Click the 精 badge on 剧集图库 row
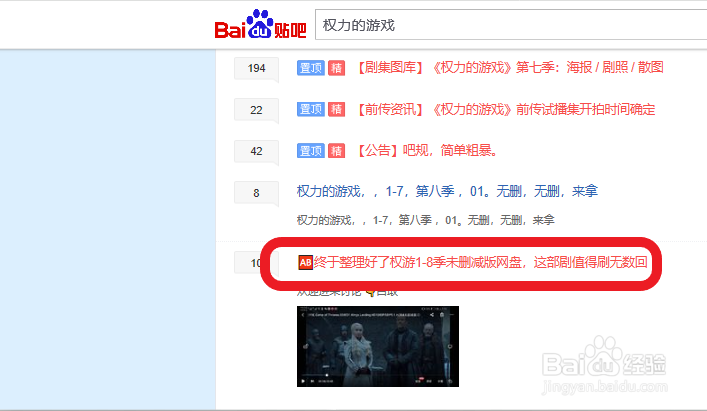The image size is (707, 411). [336, 68]
